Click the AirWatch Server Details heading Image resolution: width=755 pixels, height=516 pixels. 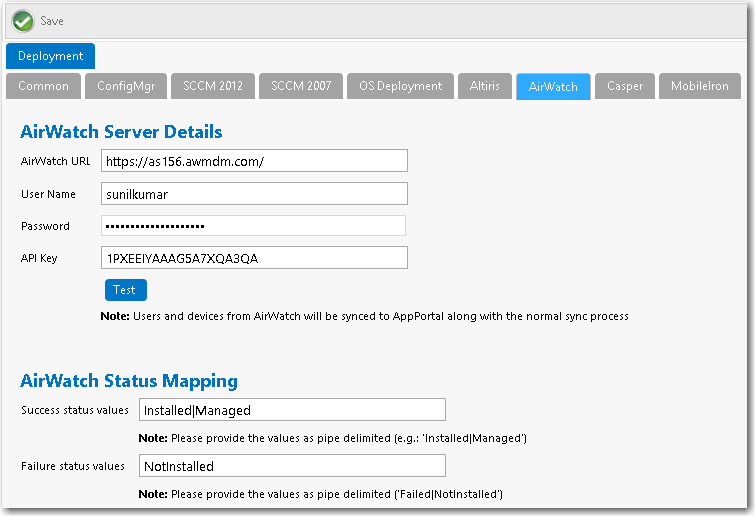pos(121,132)
